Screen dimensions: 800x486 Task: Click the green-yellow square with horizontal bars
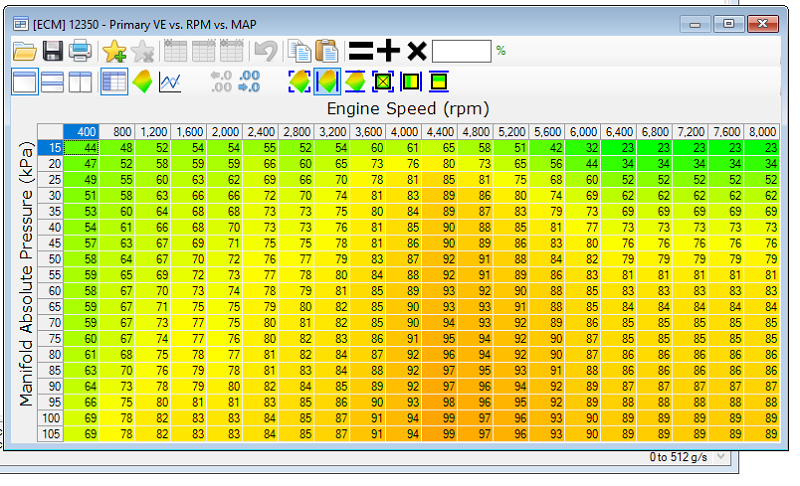(438, 82)
